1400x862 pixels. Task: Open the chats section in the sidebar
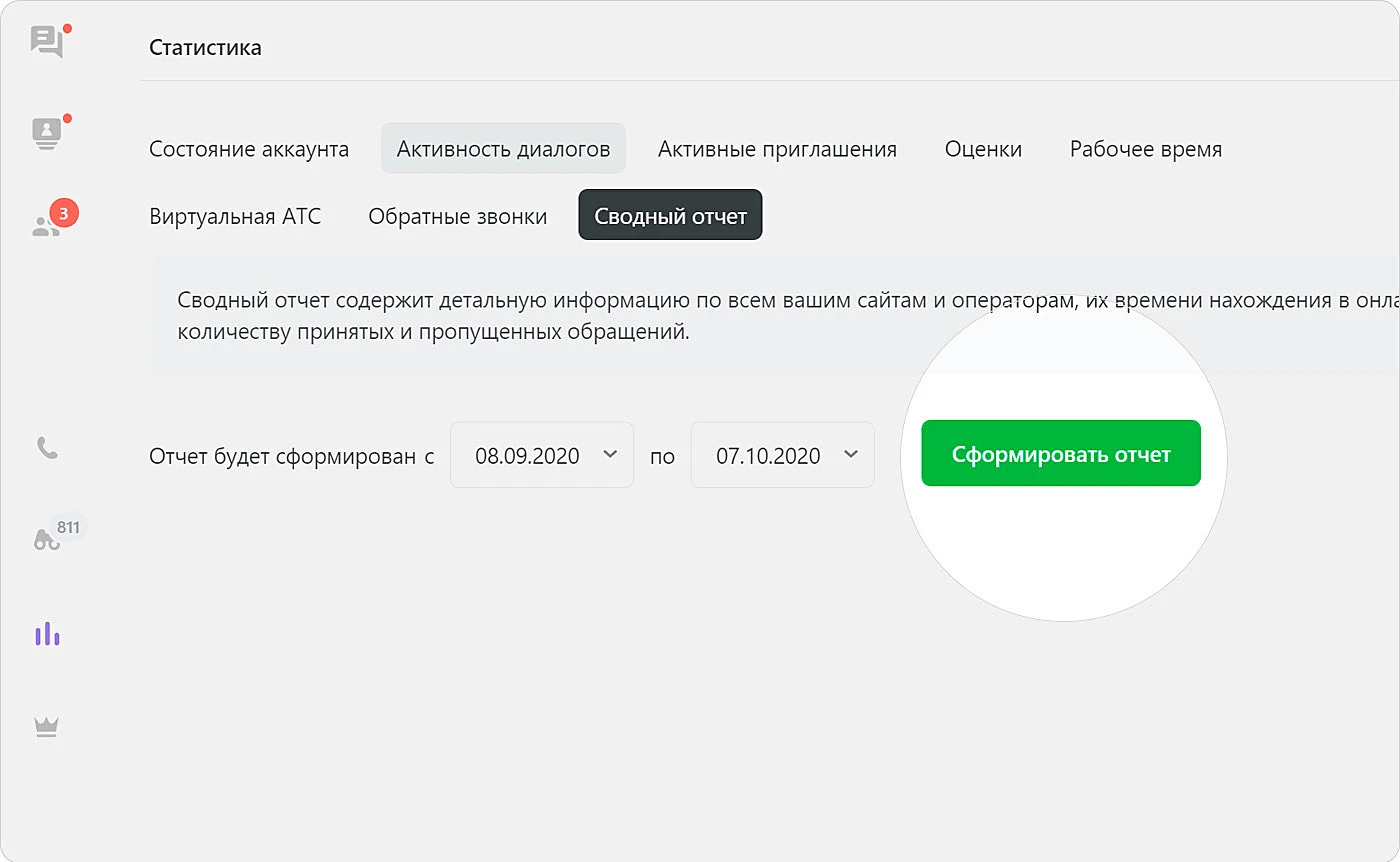[x=45, y=40]
